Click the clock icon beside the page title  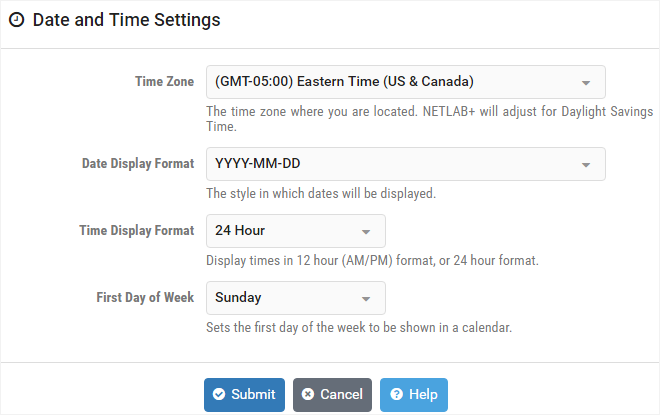[x=17, y=20]
